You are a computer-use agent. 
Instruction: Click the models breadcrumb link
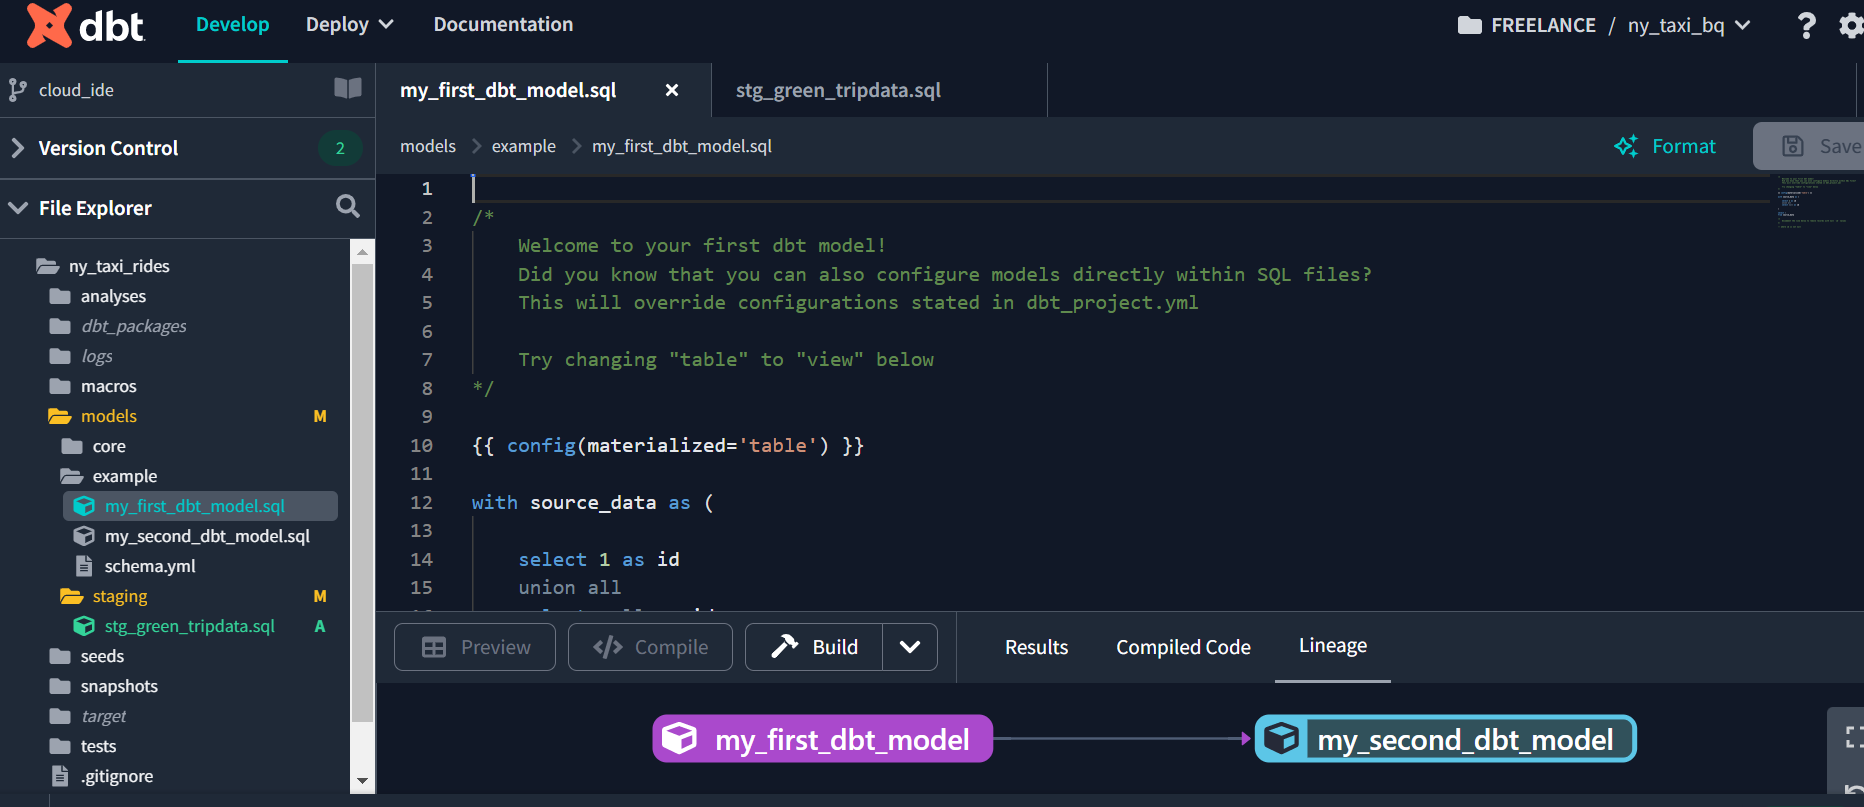tap(428, 146)
